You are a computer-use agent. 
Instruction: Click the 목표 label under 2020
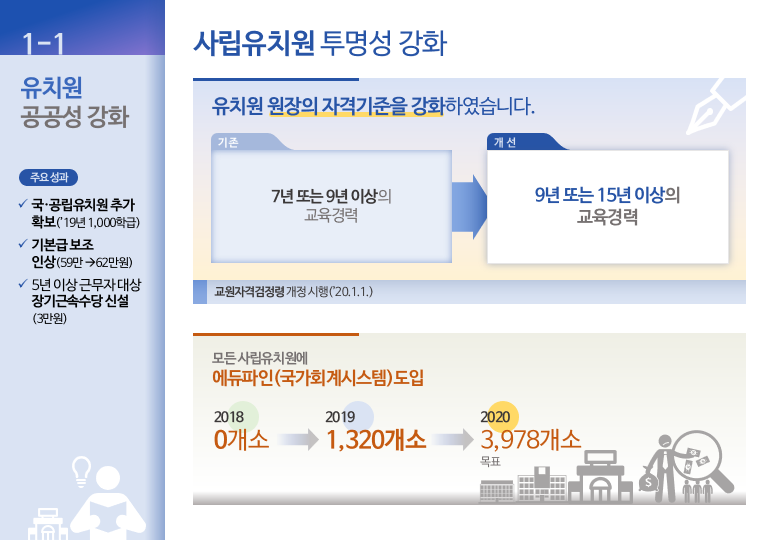click(x=490, y=462)
